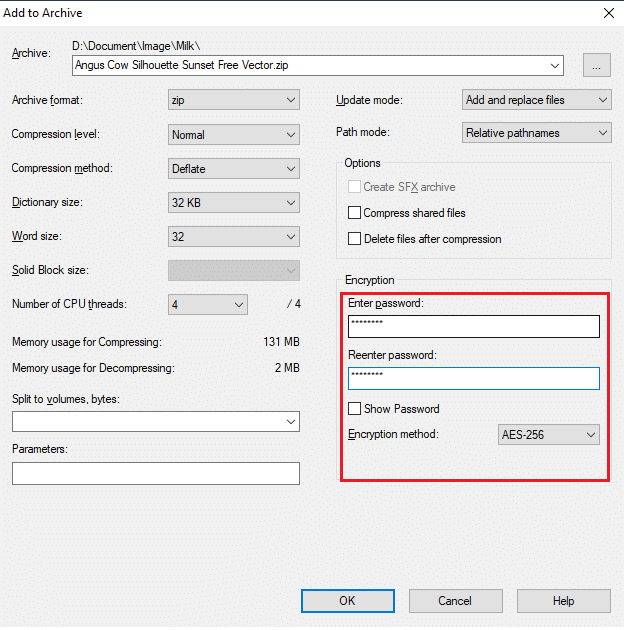Screen dimensions: 630x630
Task: Open the Archive format dropdown
Action: click(x=234, y=100)
